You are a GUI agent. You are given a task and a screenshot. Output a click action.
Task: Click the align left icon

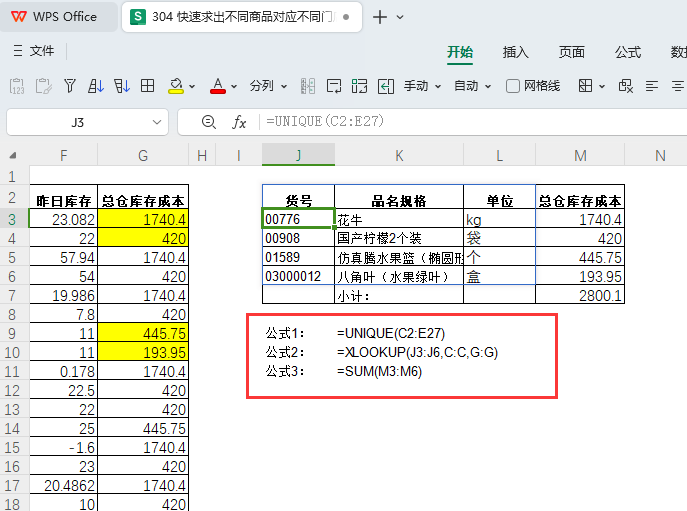pos(652,86)
